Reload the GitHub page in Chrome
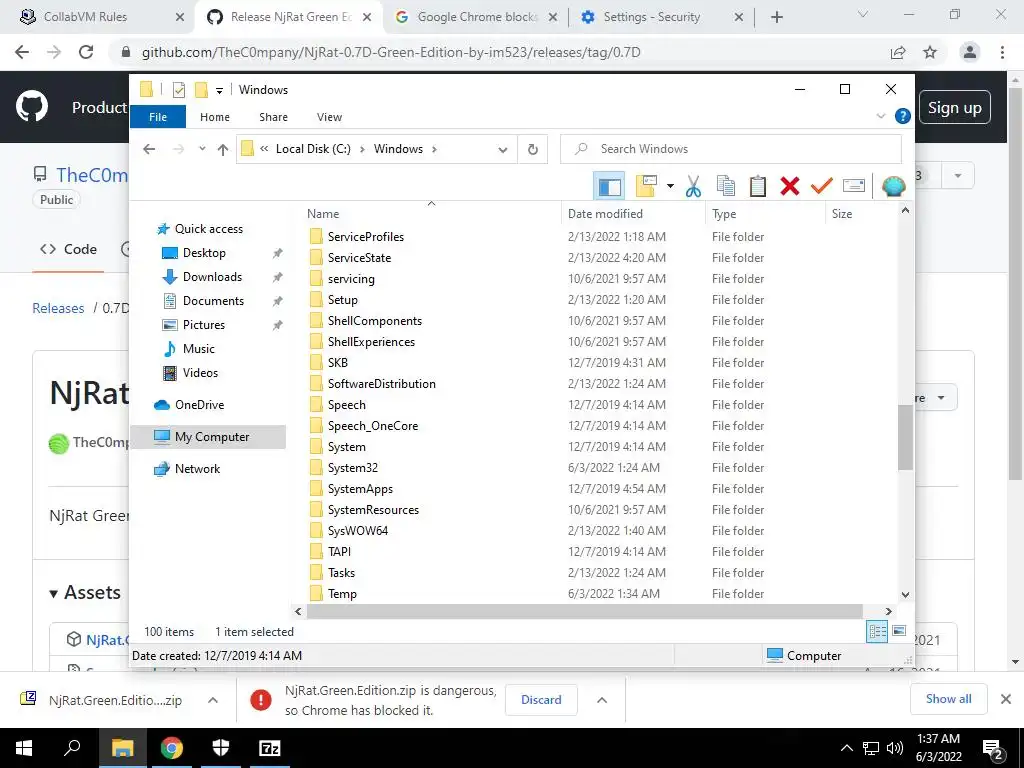 point(86,52)
